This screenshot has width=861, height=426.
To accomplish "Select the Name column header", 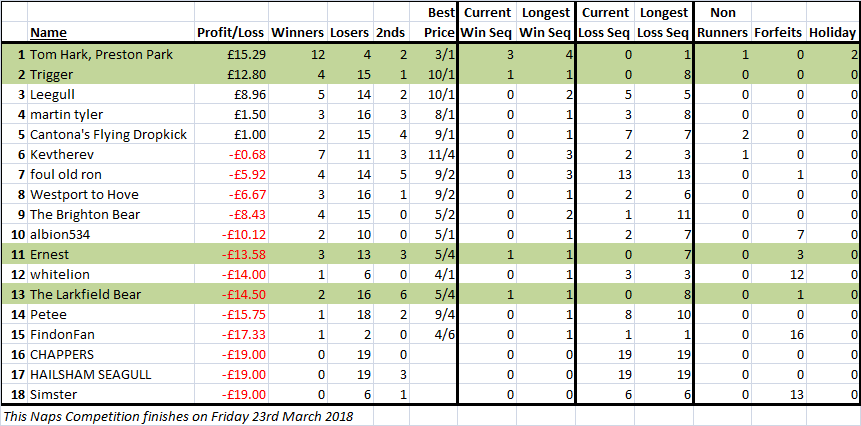I will 48,32.
